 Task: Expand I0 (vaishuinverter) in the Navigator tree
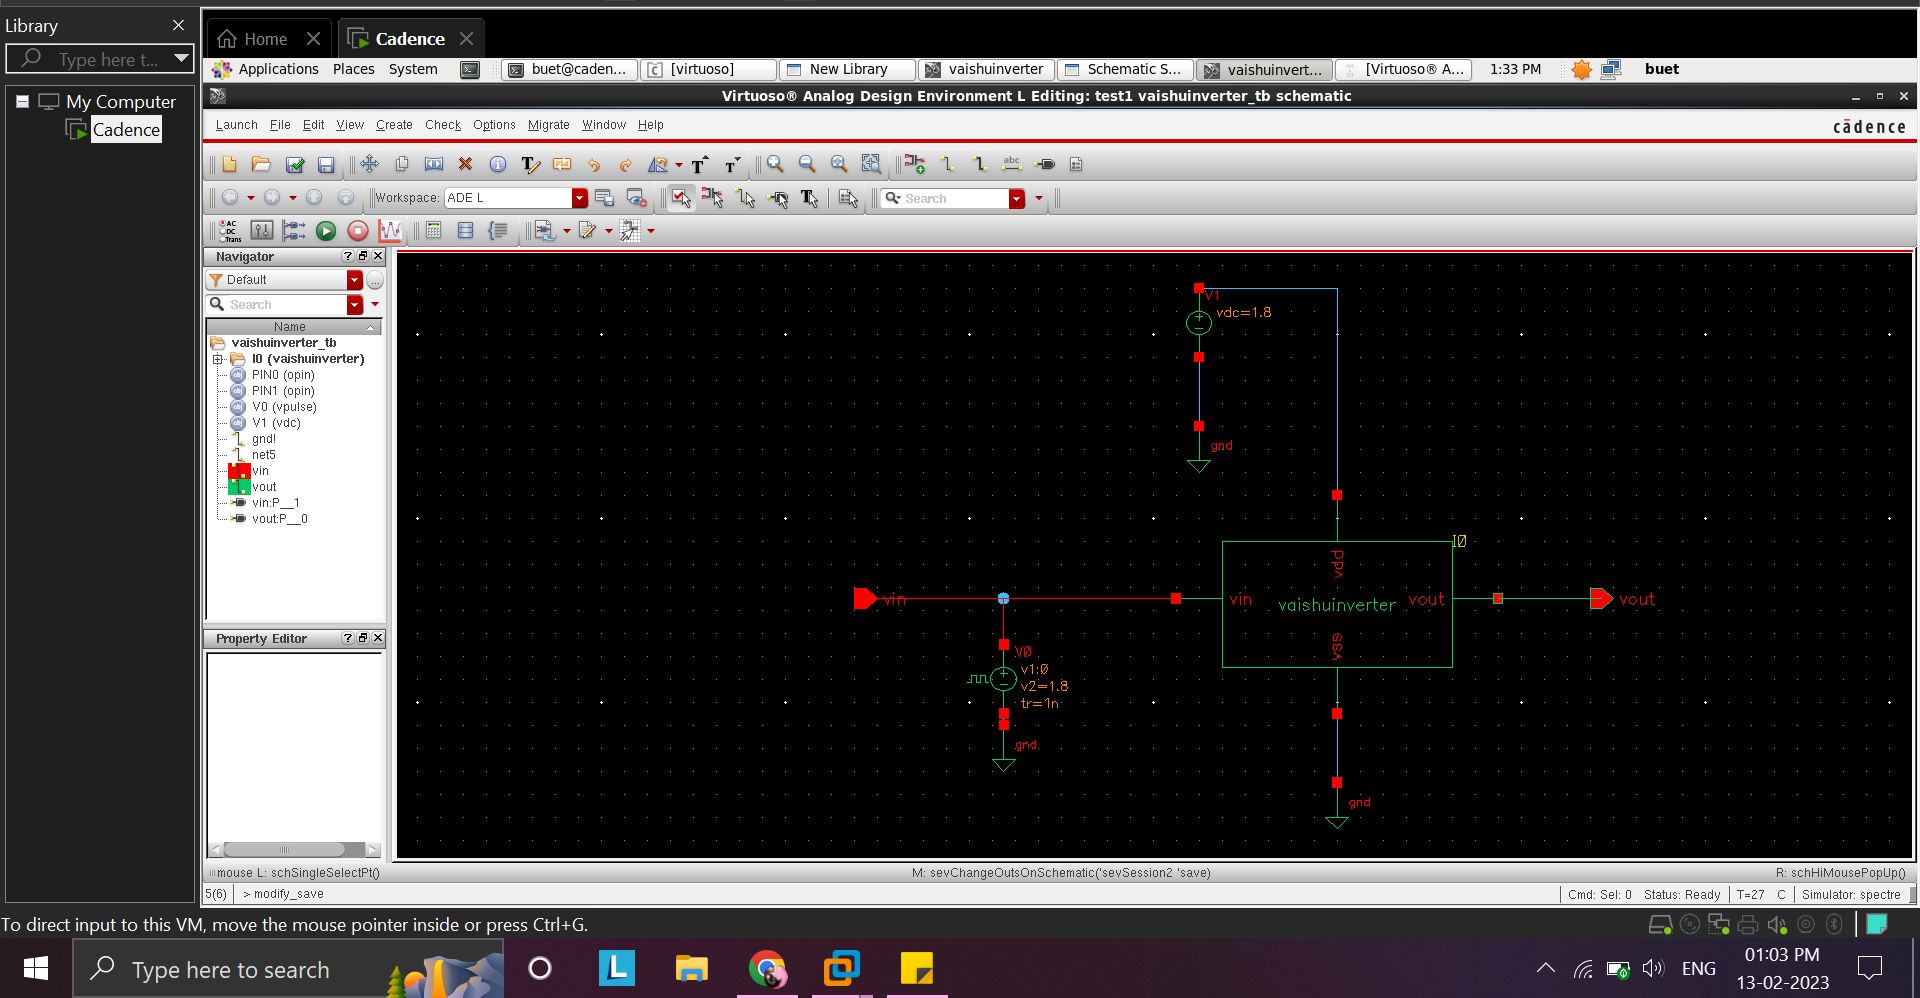[219, 359]
